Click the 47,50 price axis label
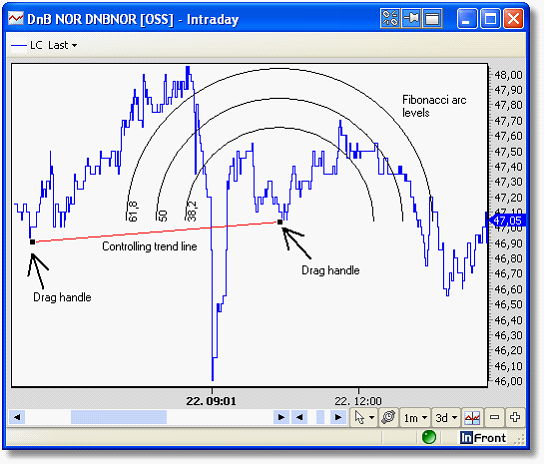 pos(508,152)
